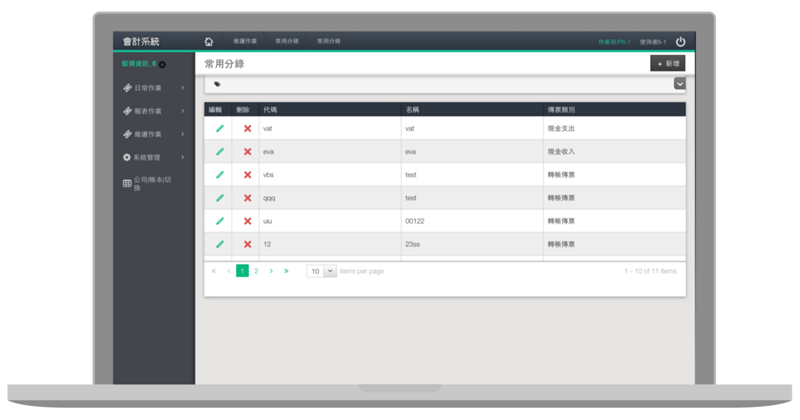Click the 使用者6-1 user label

click(653, 42)
